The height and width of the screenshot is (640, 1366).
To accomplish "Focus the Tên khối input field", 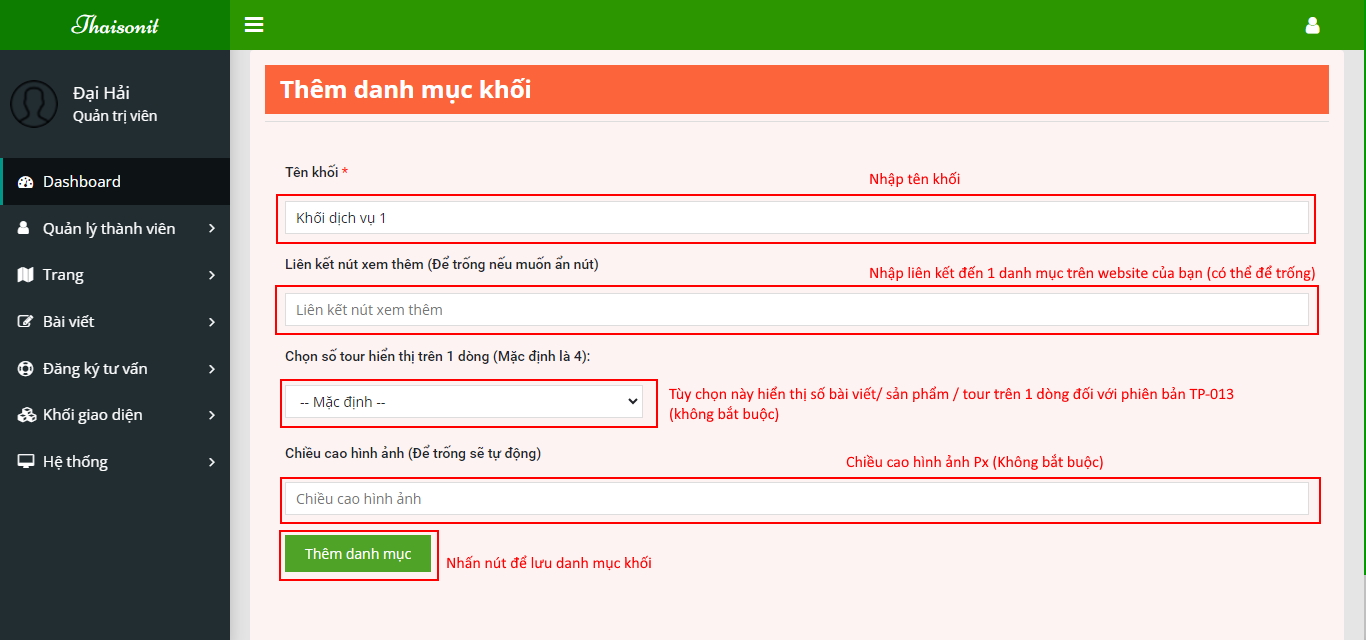I will (796, 218).
